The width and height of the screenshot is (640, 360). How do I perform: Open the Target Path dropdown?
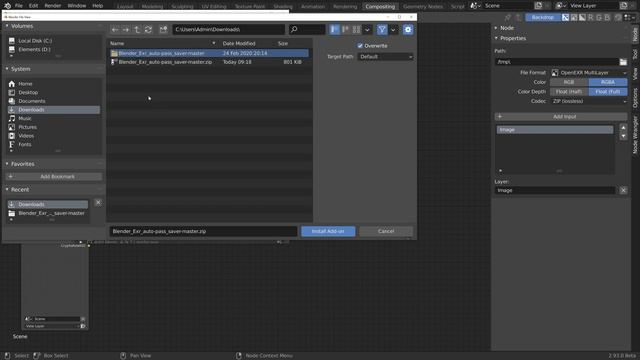(x=385, y=57)
